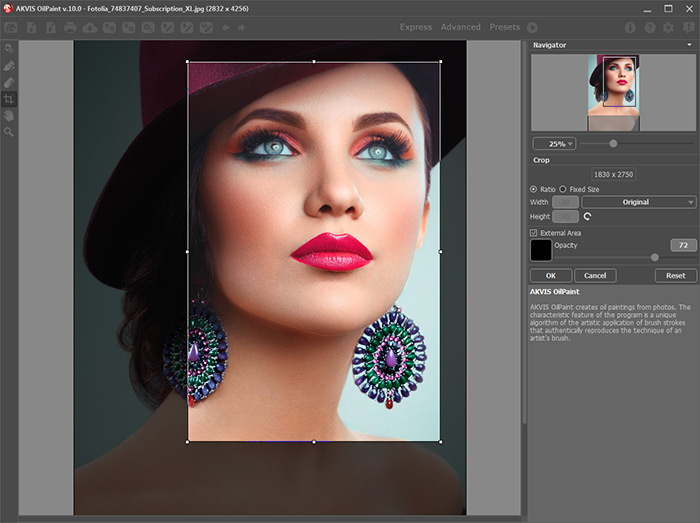Select the Fixed Size radio button

point(563,188)
